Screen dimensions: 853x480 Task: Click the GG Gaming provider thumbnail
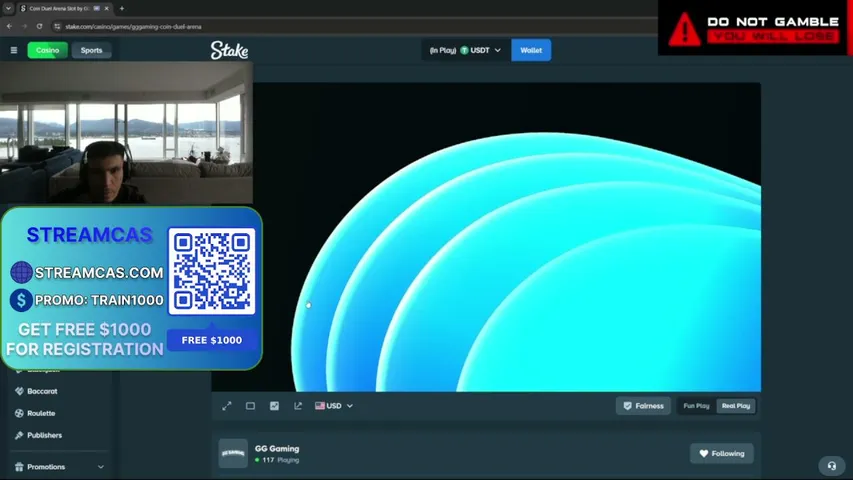(x=233, y=453)
